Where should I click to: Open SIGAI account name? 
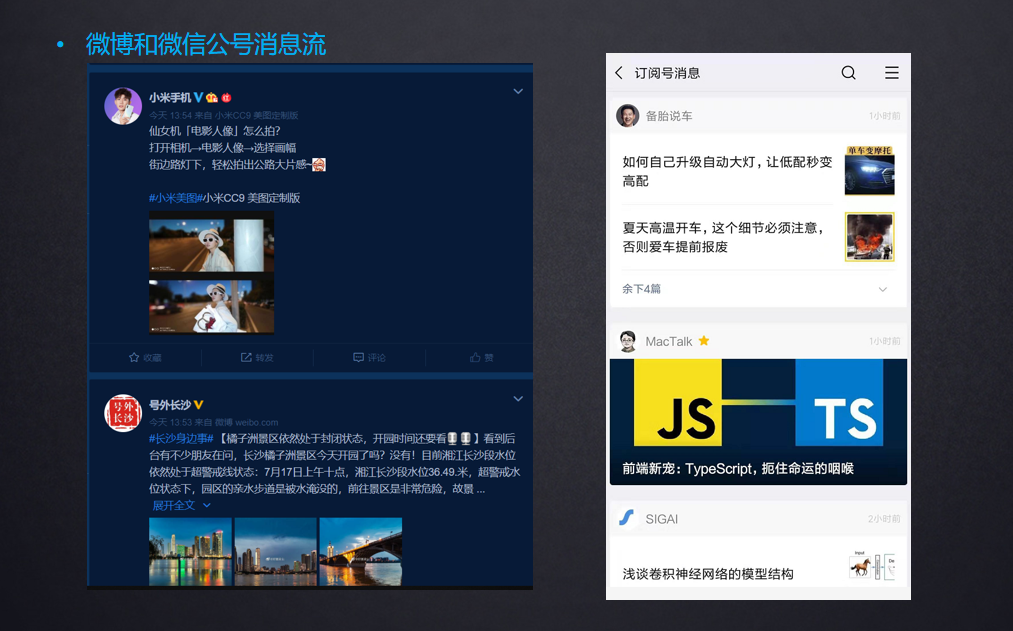(662, 519)
